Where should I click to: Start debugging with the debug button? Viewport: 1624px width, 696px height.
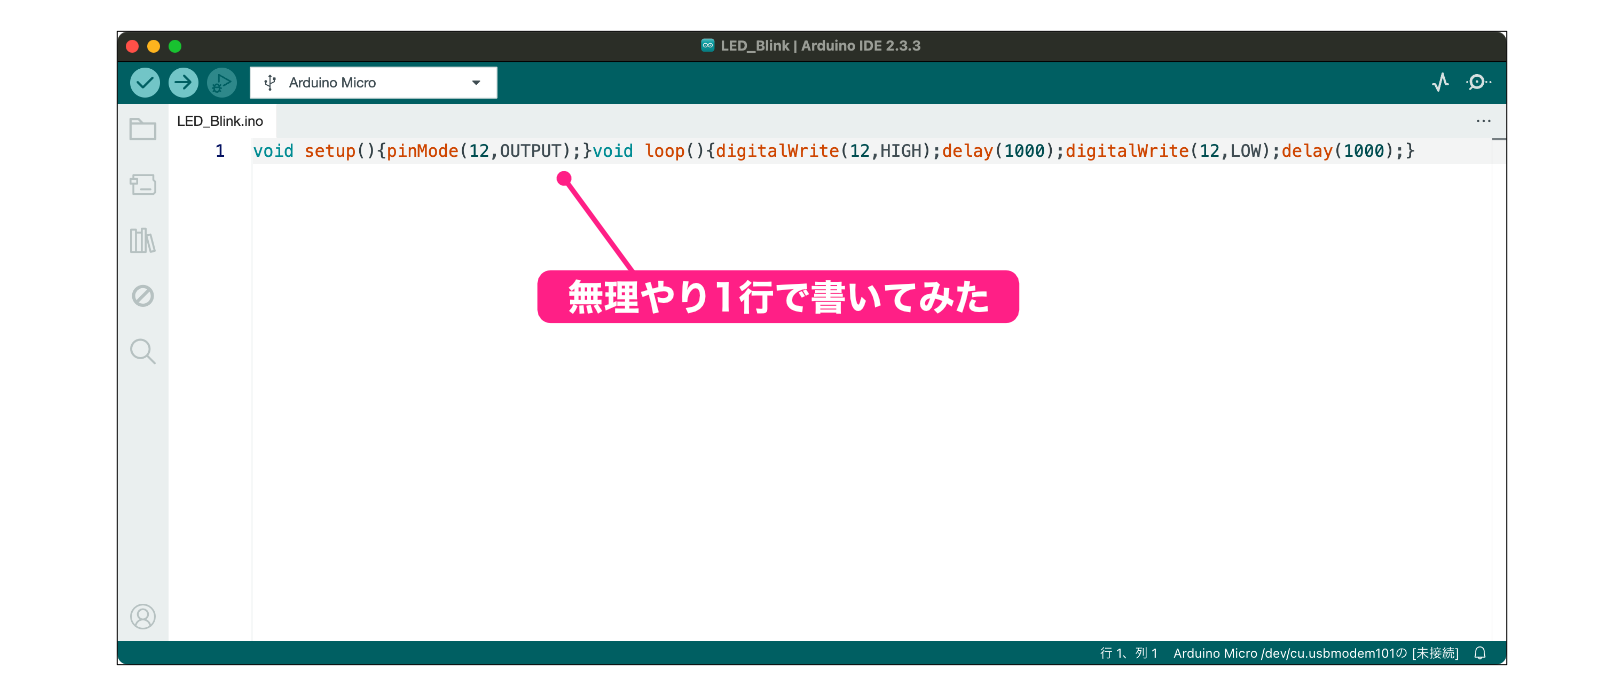click(x=221, y=82)
